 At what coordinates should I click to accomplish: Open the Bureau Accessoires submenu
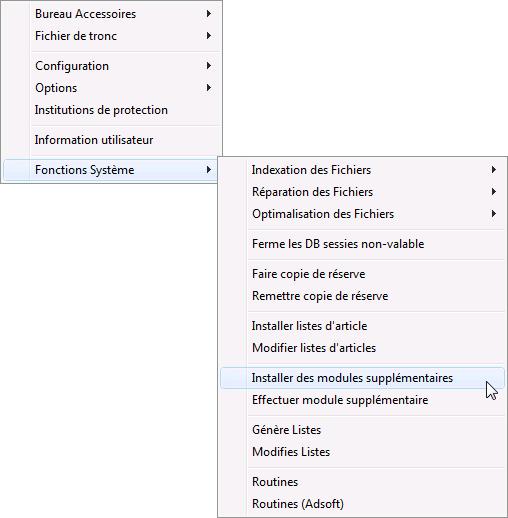coord(112,14)
